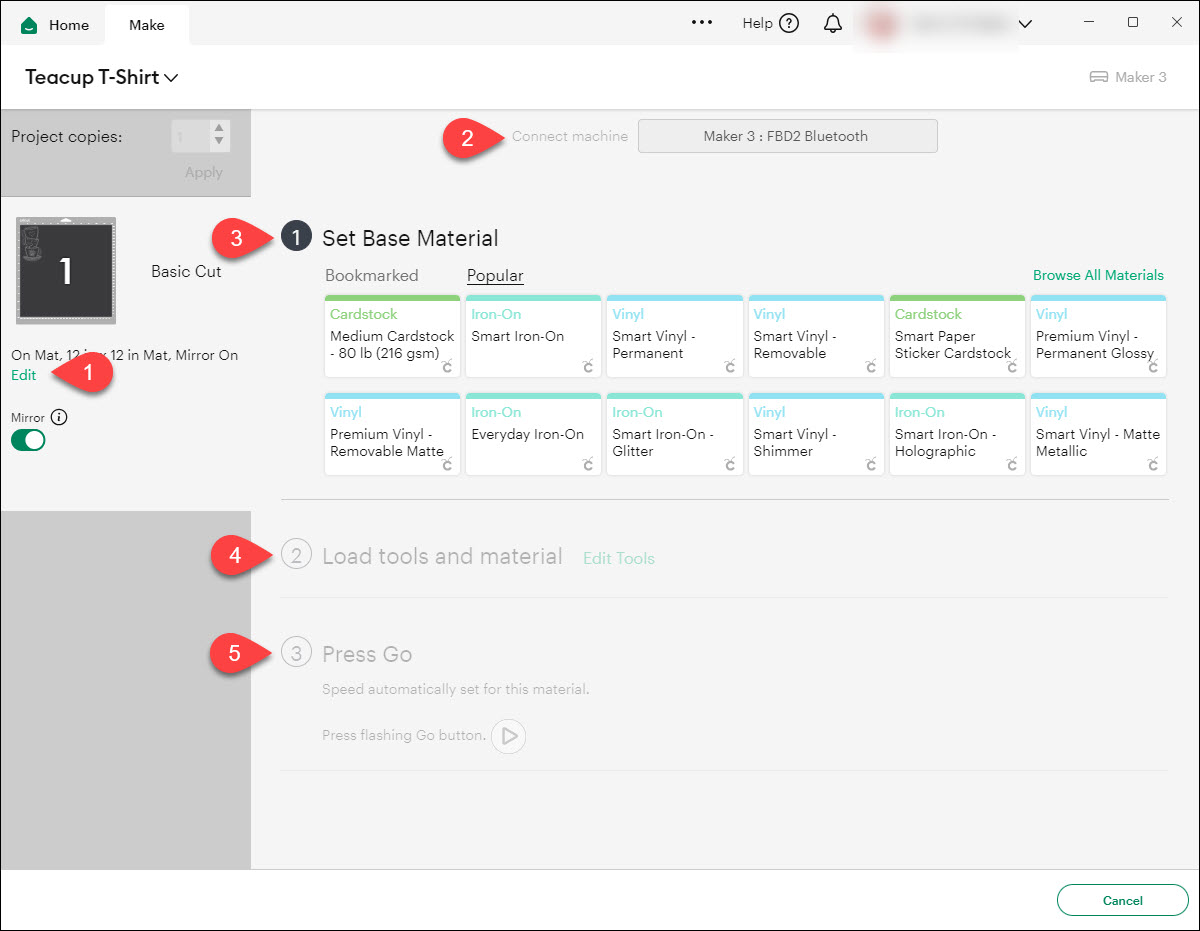Viewport: 1200px width, 931px height.
Task: Pick Smart Iron-On - Holographic material
Action: [x=957, y=434]
